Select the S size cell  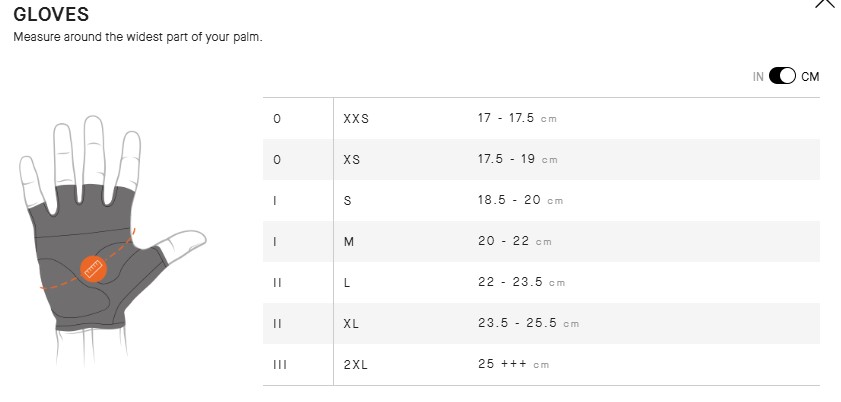coord(348,200)
